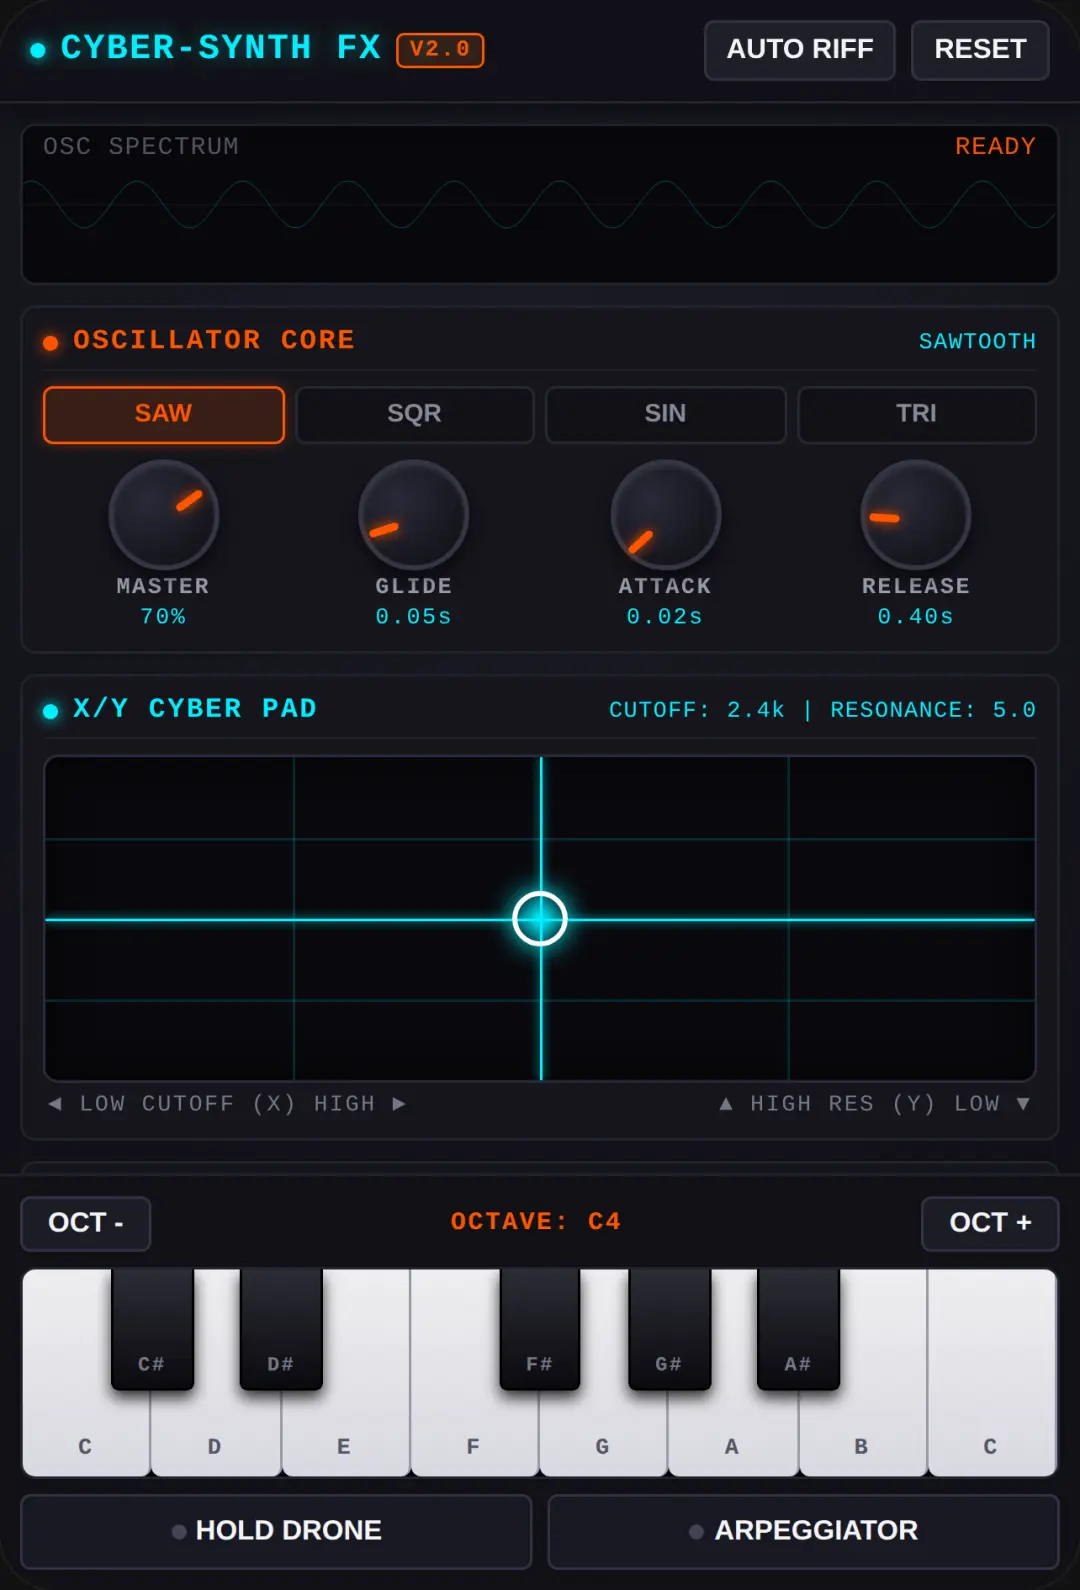Click the SAWTOOTH label in Oscillator Core

pyautogui.click(x=977, y=341)
